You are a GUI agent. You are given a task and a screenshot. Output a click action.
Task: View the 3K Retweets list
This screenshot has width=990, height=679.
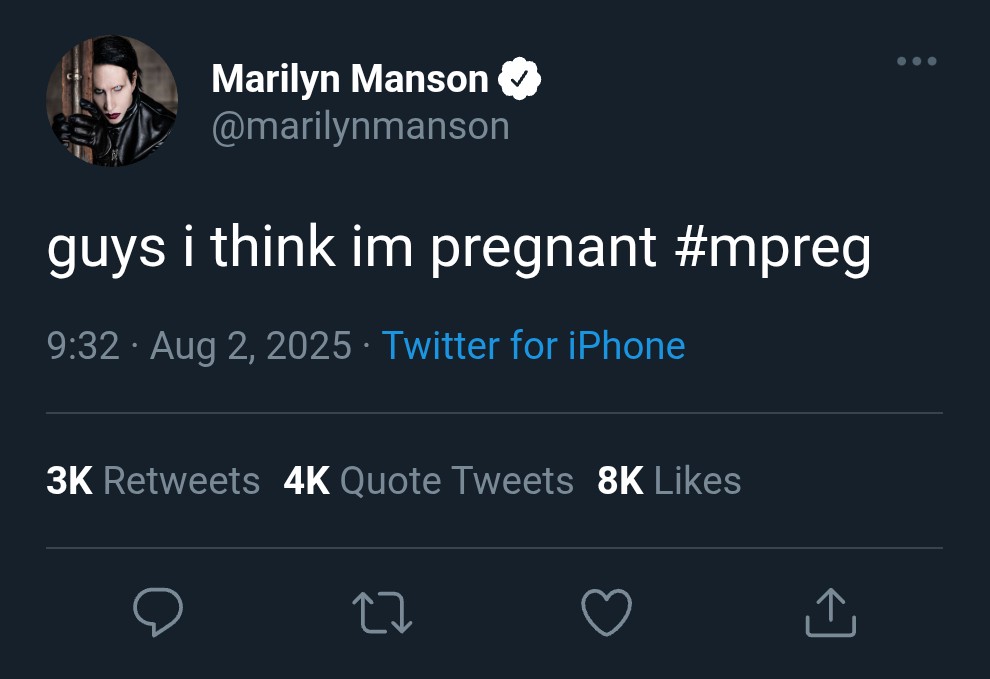pyautogui.click(x=153, y=481)
